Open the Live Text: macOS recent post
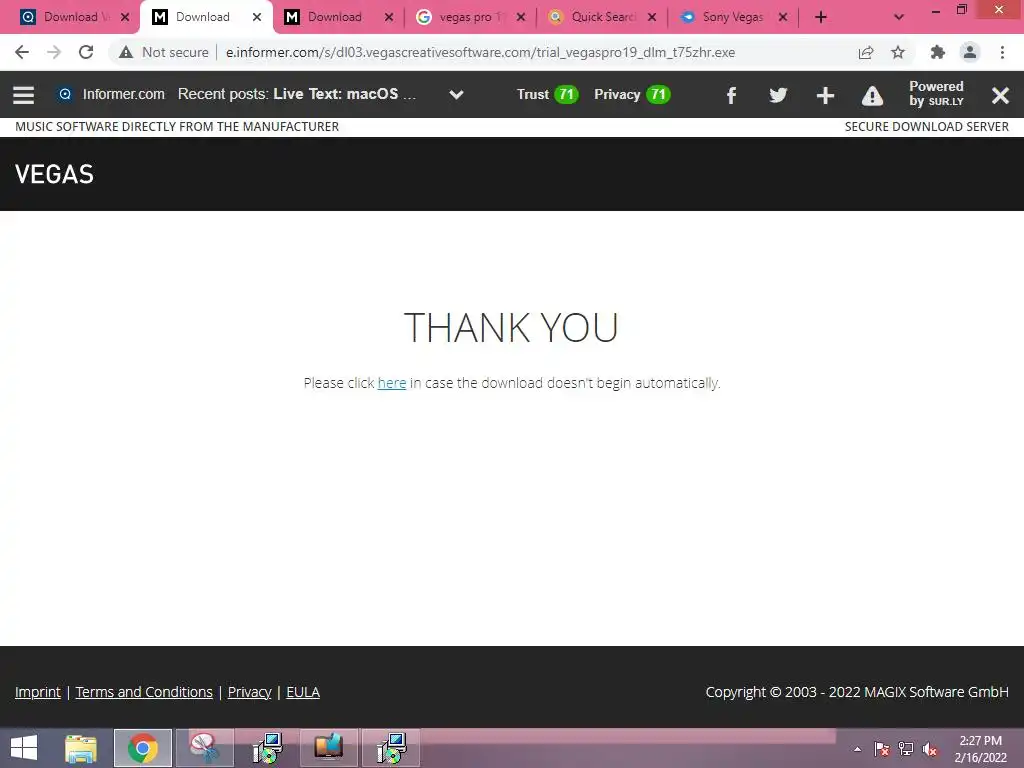Screen dimensions: 1024x768 coord(344,94)
